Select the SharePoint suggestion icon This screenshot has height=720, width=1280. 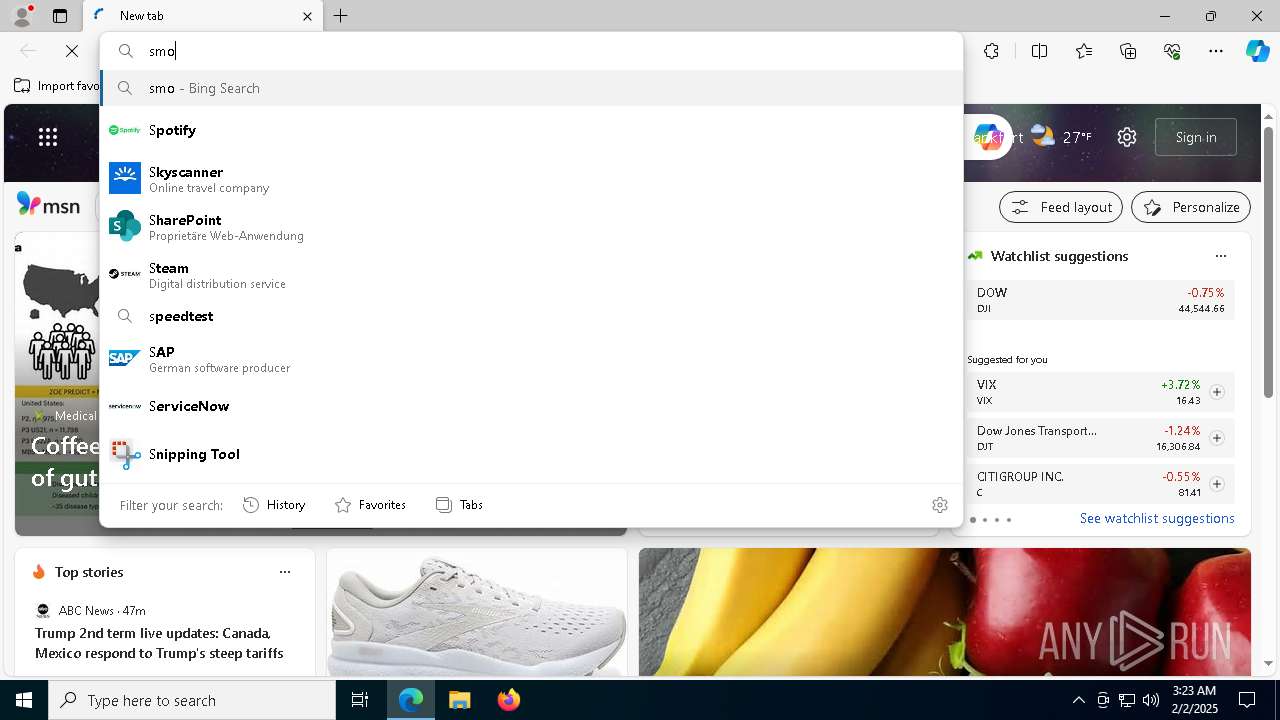pyautogui.click(x=125, y=226)
